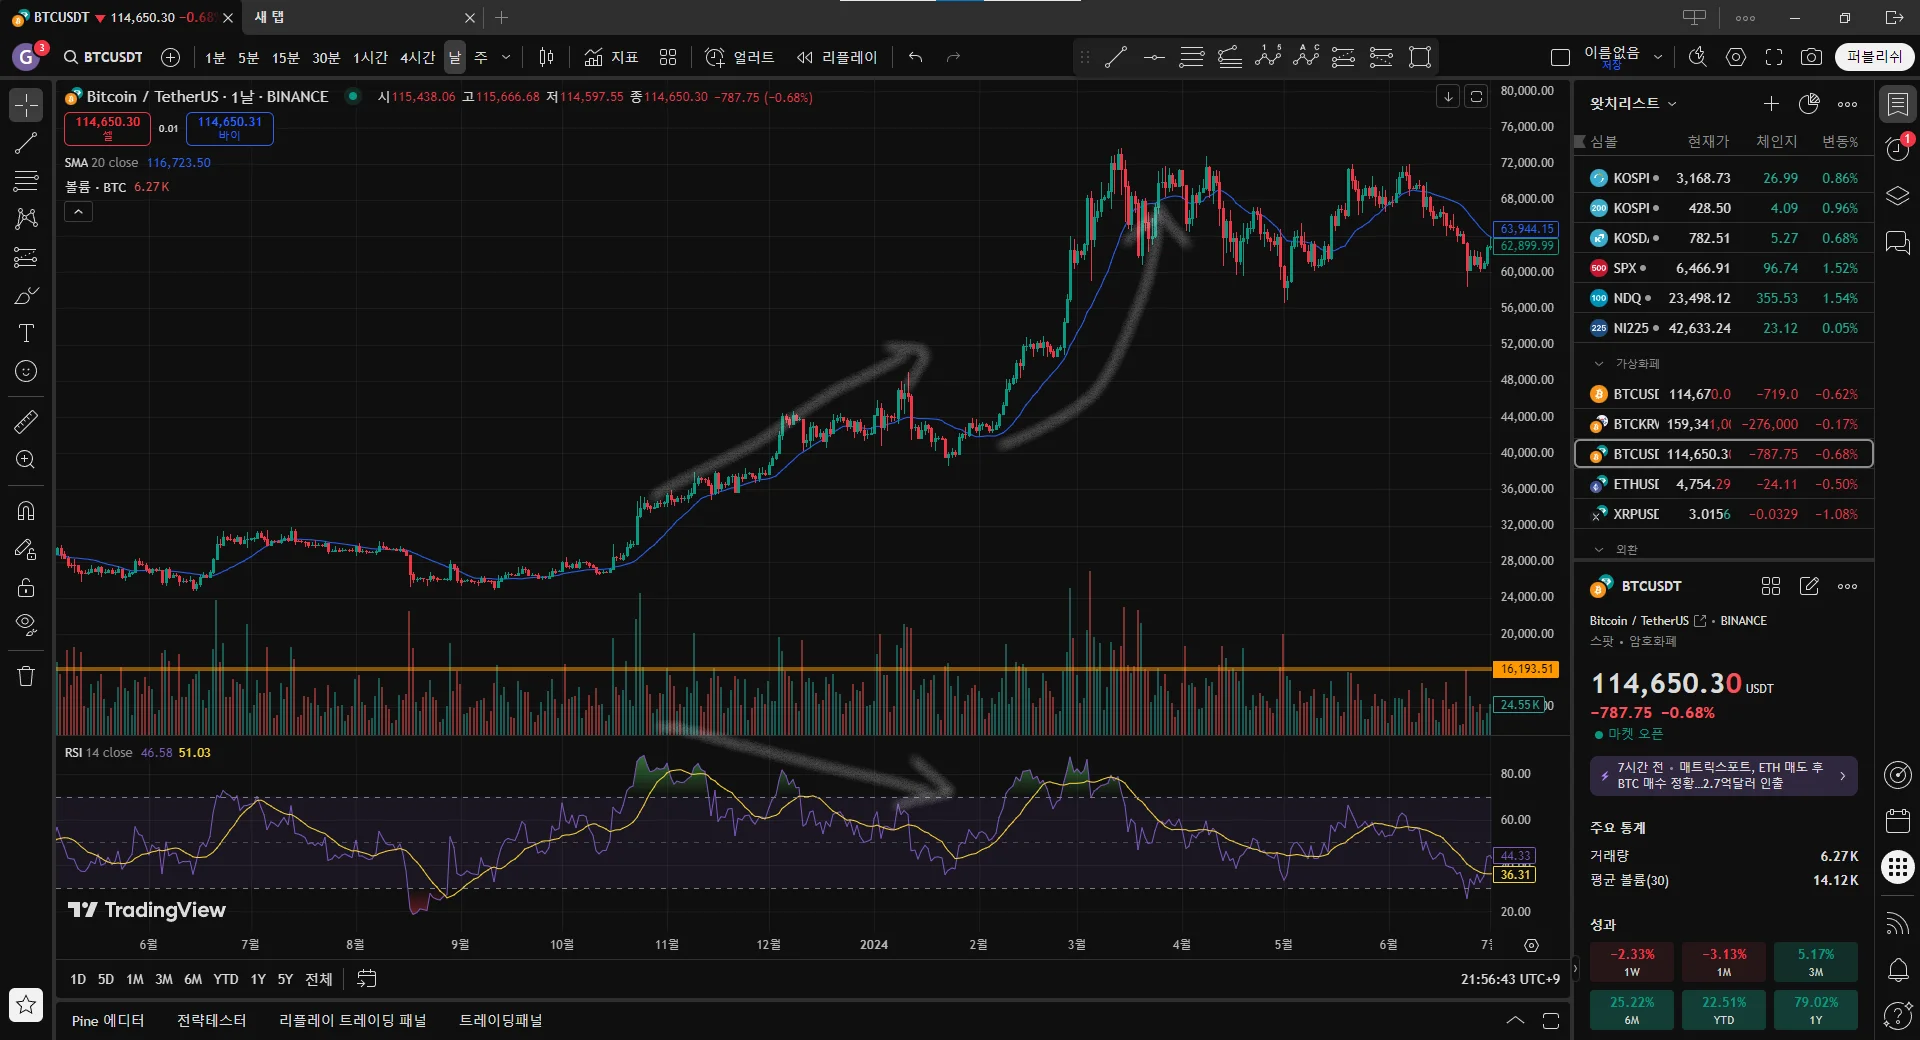Image resolution: width=1920 pixels, height=1040 pixels.
Task: Open the layout selection square icon
Action: click(x=1560, y=57)
